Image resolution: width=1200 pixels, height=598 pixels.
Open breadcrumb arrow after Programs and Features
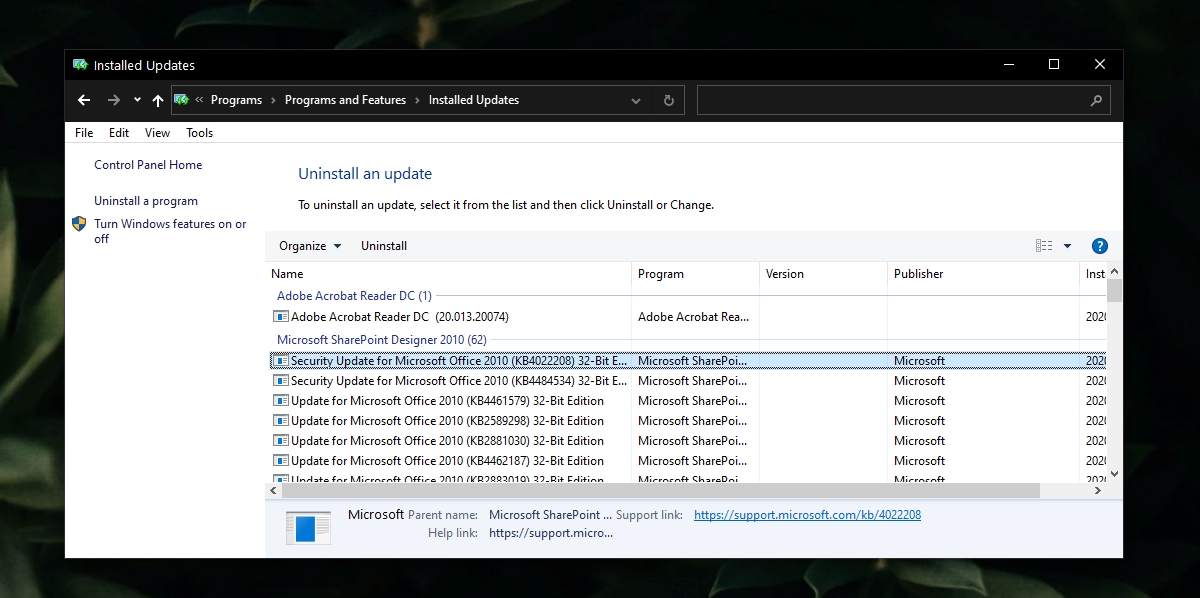tap(418, 100)
